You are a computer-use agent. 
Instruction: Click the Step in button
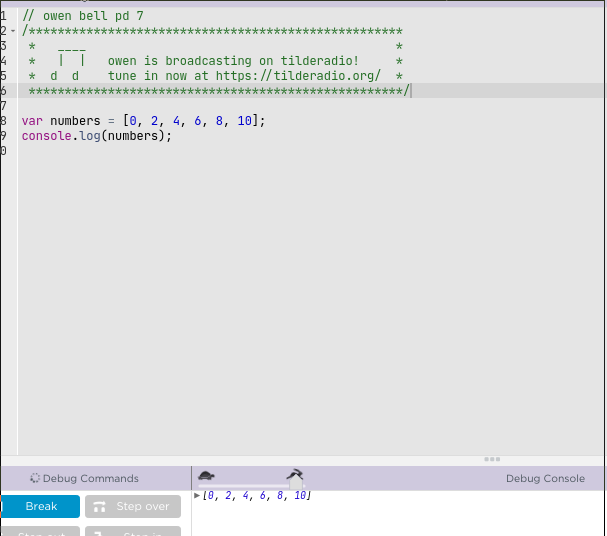tap(133, 532)
